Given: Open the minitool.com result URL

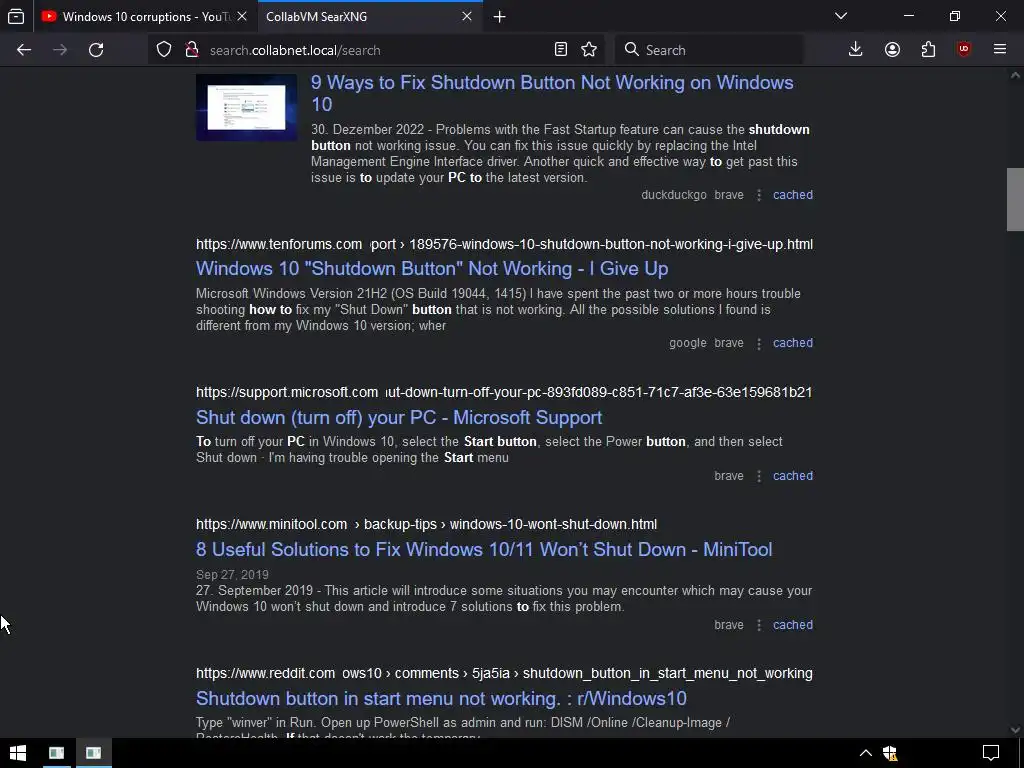Looking at the screenshot, I should click(426, 524).
